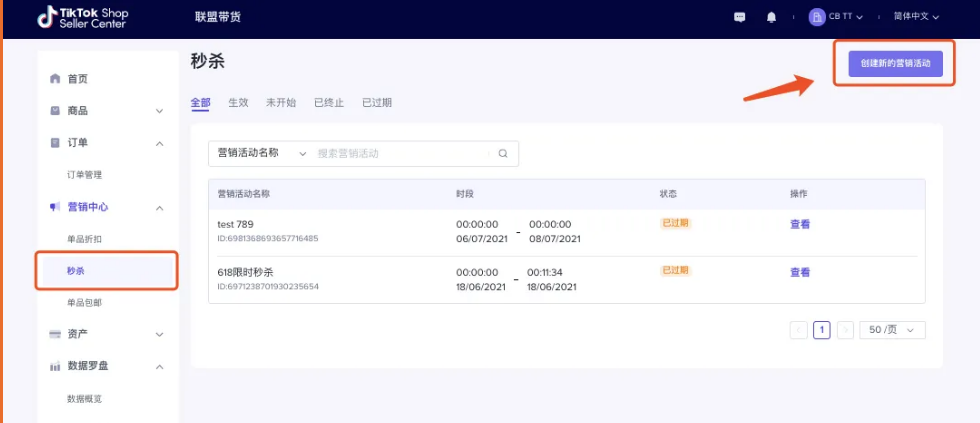Click the campaign name 618限时秒杀
The image size is (980, 423).
[246, 272]
